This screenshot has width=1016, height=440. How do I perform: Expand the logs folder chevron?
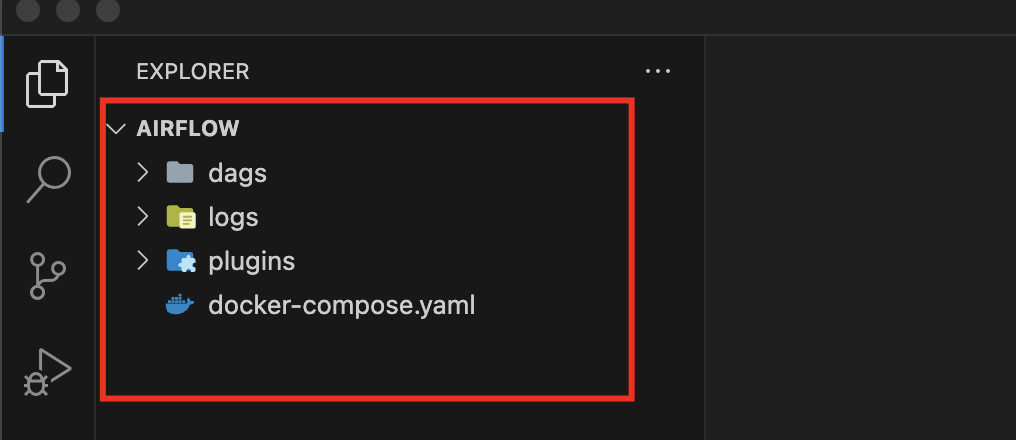(x=143, y=216)
